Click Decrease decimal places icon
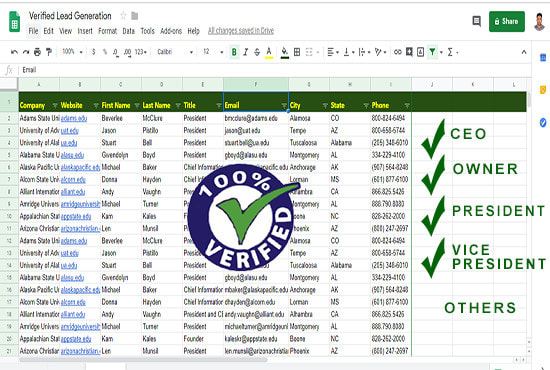This screenshot has height=370, width=550. pyautogui.click(x=116, y=52)
